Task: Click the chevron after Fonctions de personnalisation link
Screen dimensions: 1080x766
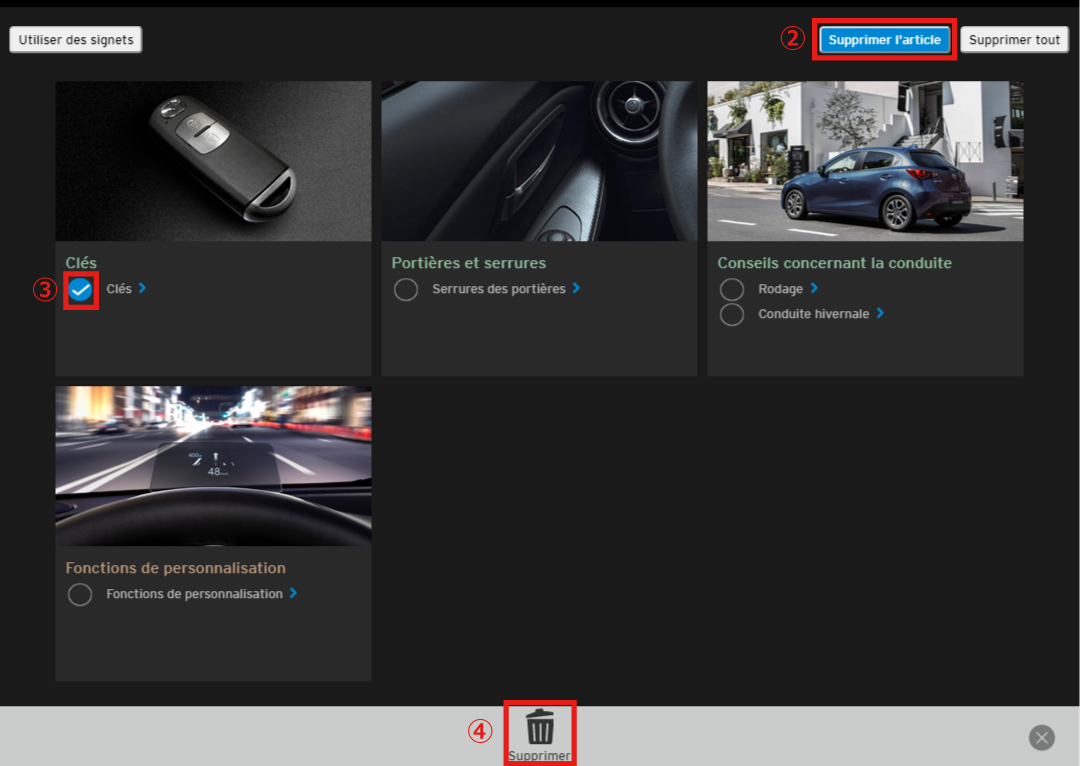Action: pyautogui.click(x=293, y=593)
